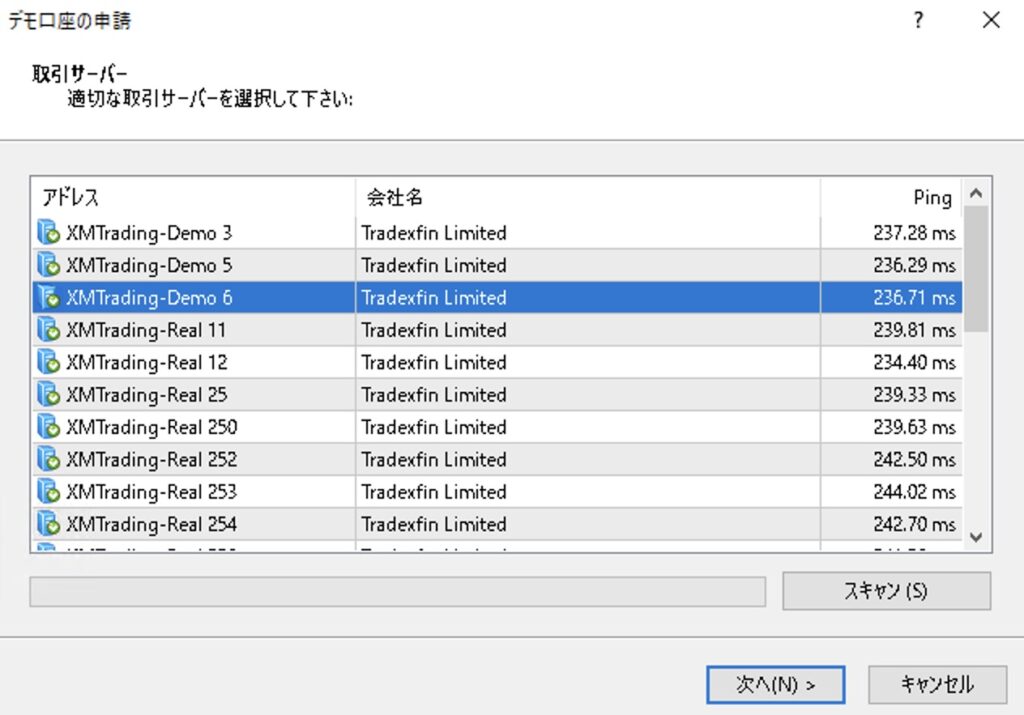Select the XMTrading-Real 252 server name
Screen dimensions: 1024x715
152,460
